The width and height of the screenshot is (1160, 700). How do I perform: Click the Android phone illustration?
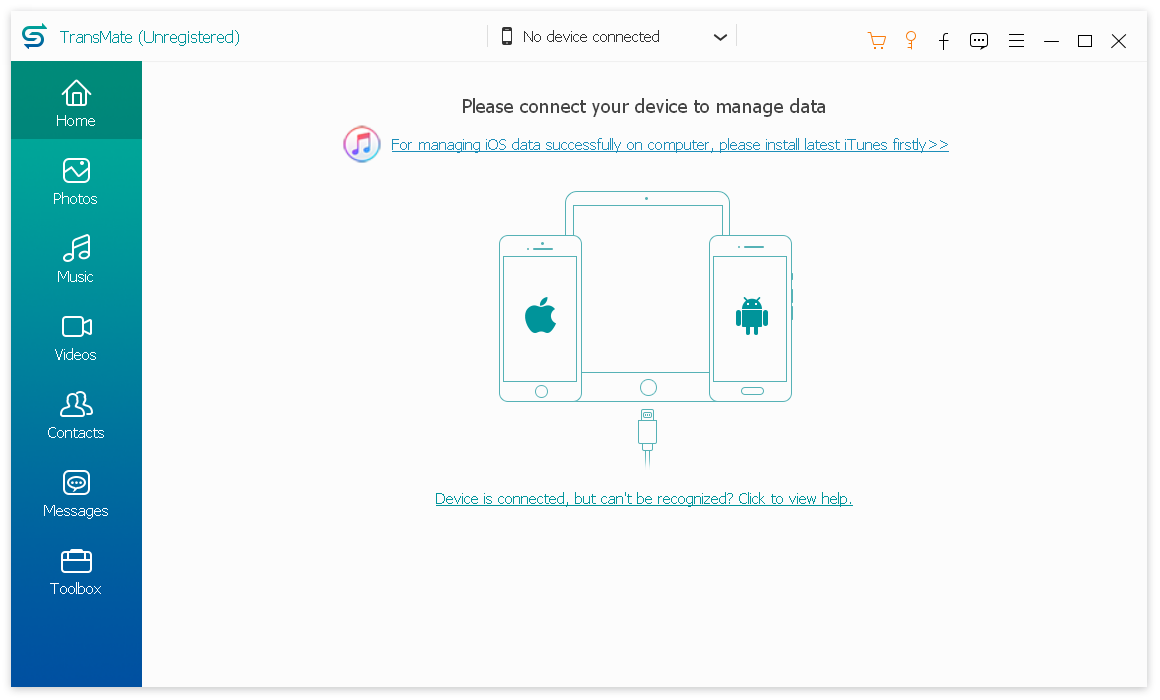click(x=751, y=318)
